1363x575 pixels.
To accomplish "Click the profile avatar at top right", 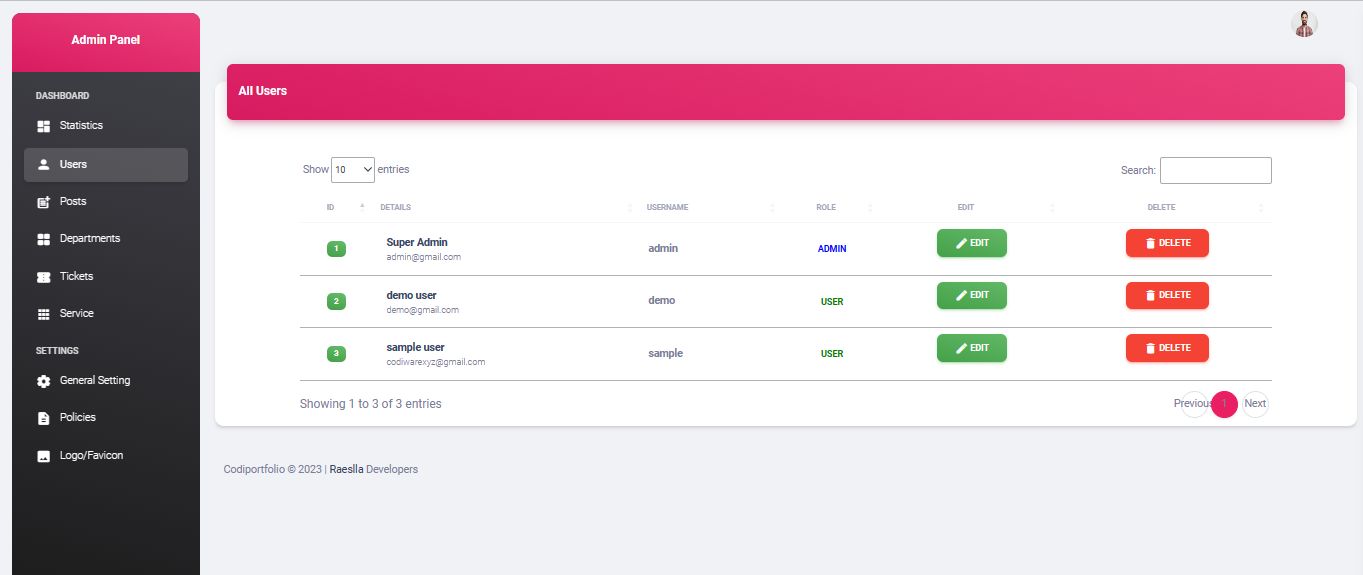I will tap(1304, 24).
